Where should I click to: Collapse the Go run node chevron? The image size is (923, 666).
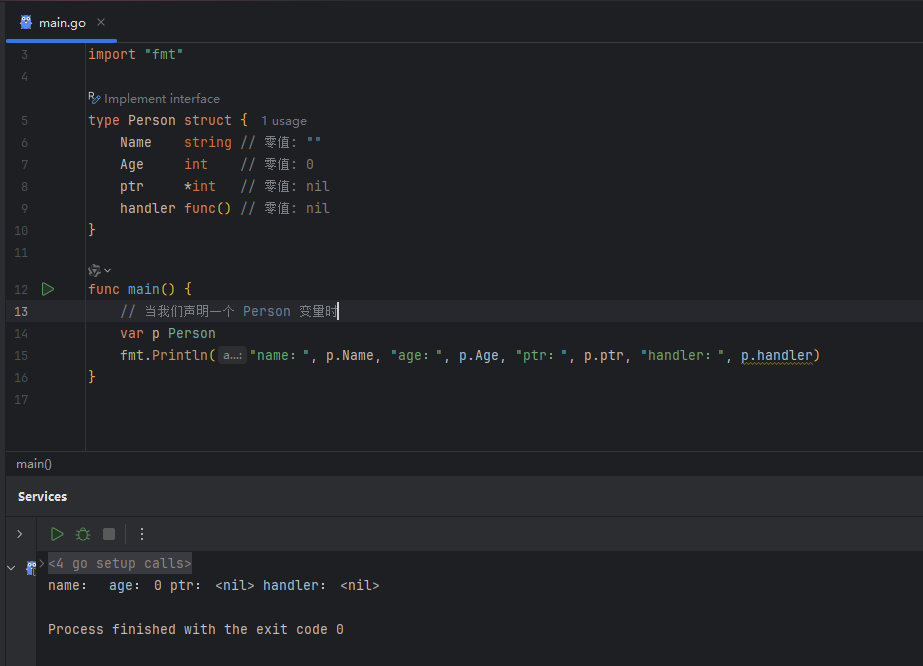pos(11,568)
